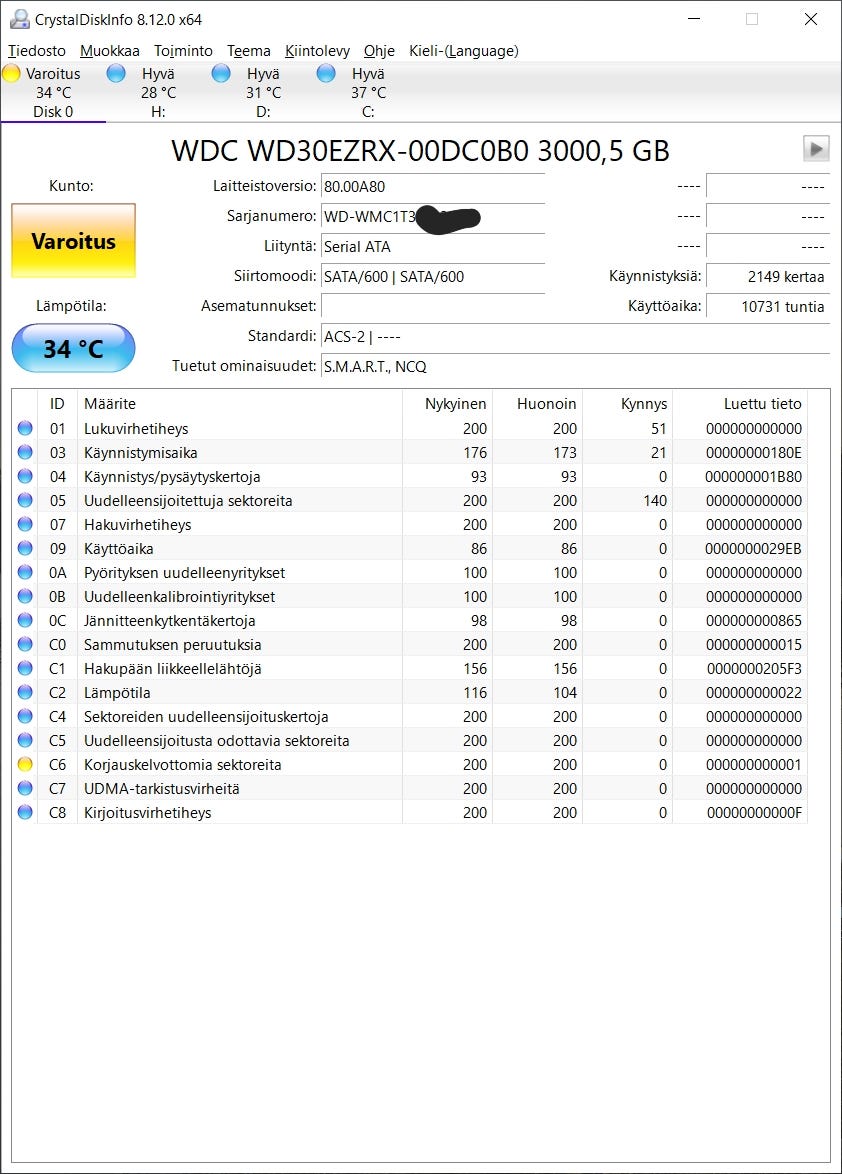Click the status orb of Hakupään liikkeellelähtöjä row
842x1174 pixels.
(x=25, y=668)
